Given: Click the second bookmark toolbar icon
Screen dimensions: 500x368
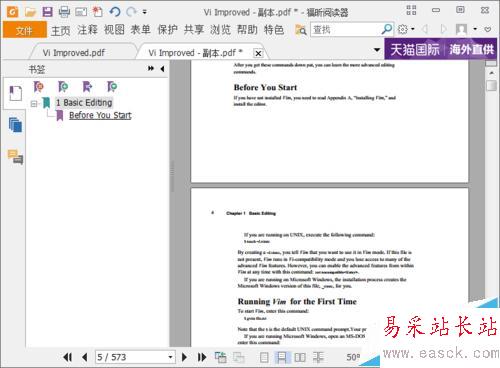Looking at the screenshot, I should 63,87.
